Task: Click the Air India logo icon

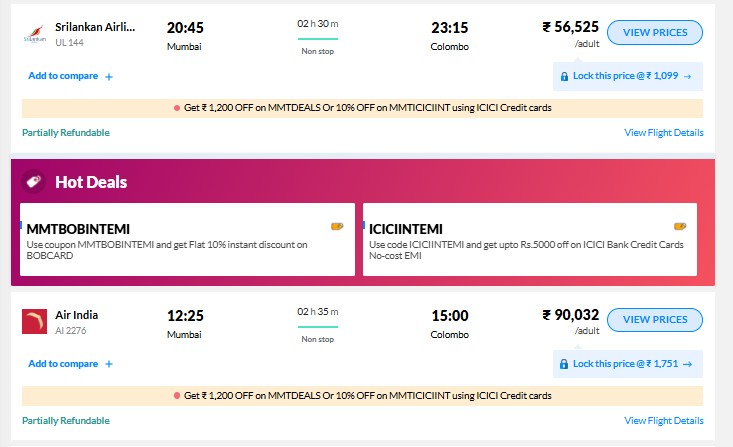Action: coord(34,321)
